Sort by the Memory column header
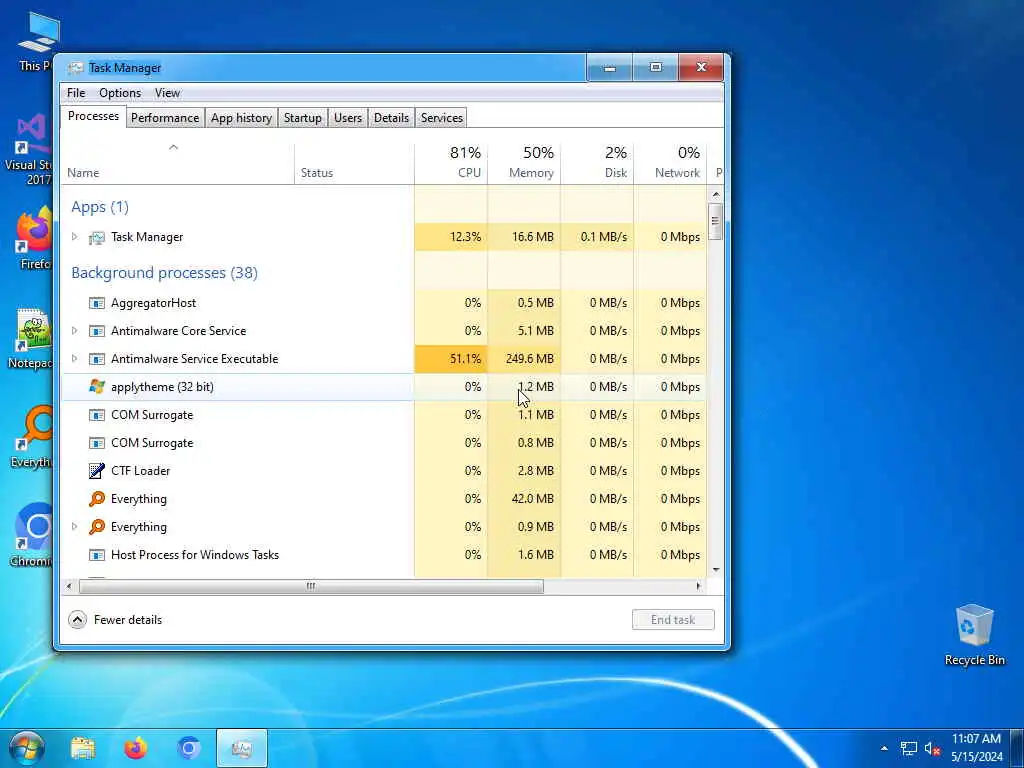 coord(524,163)
